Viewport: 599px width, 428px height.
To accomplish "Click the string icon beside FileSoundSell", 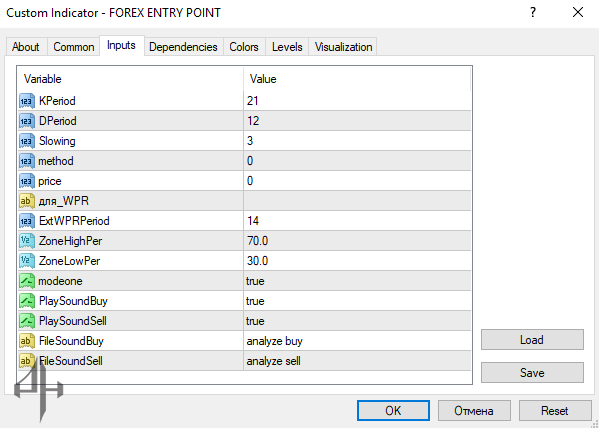I will click(27, 361).
